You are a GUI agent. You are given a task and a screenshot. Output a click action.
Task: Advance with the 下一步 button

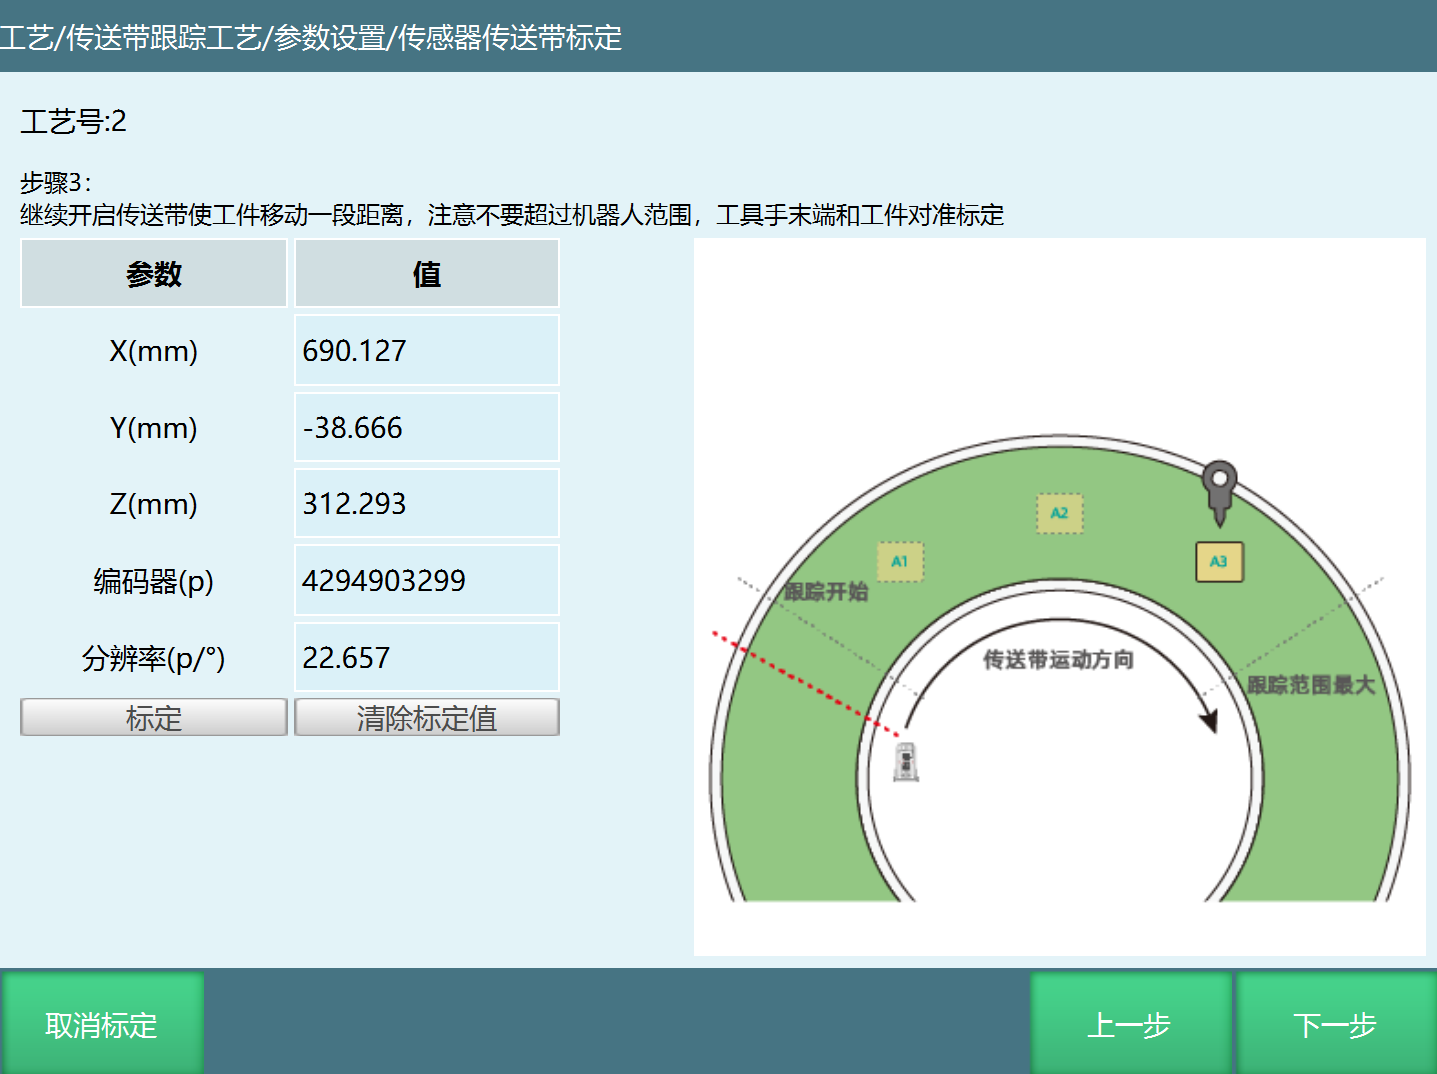(1335, 1024)
